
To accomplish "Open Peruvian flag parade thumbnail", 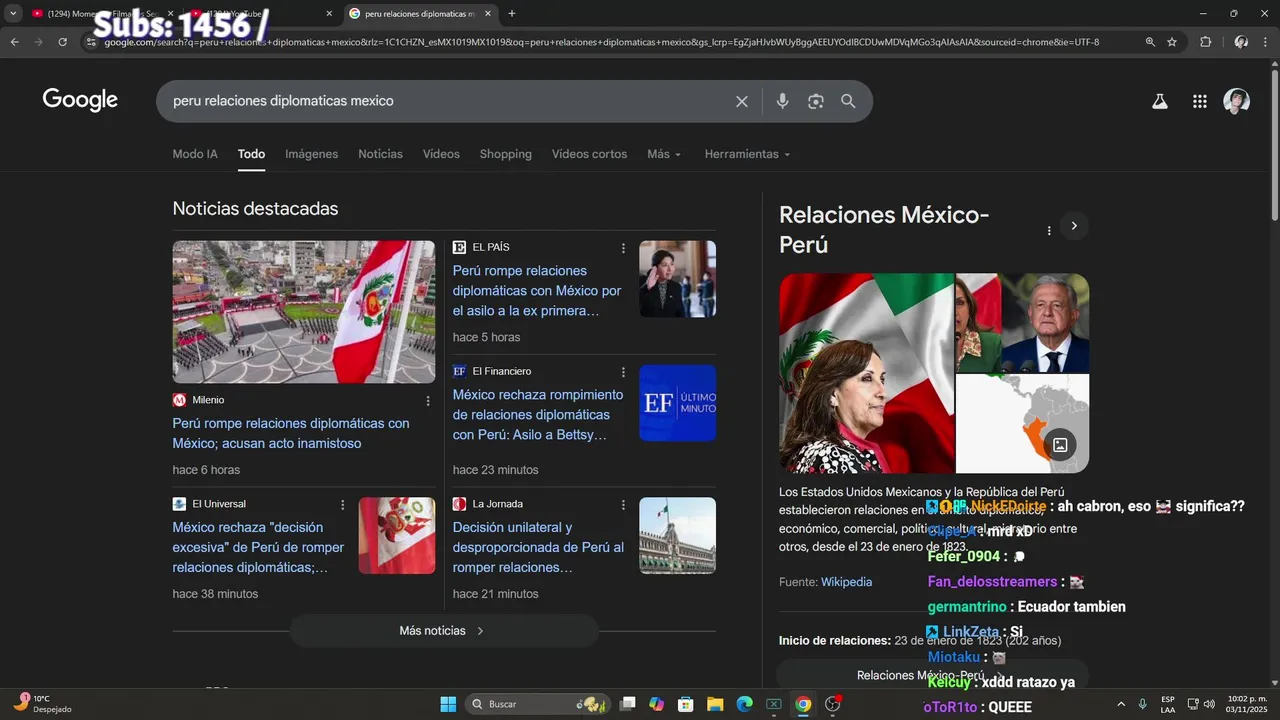I will (x=304, y=312).
